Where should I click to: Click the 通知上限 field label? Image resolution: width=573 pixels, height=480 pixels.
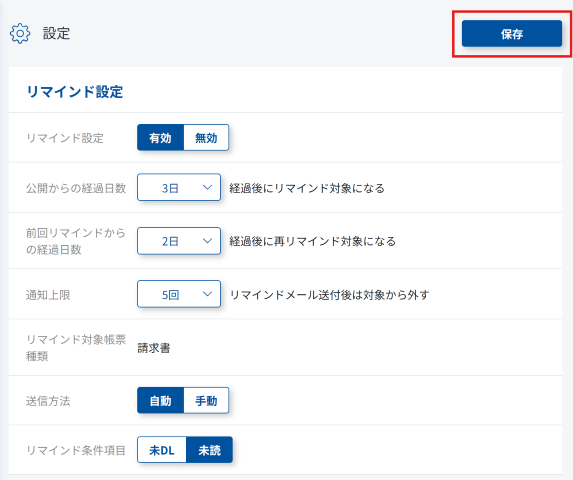pyautogui.click(x=48, y=295)
